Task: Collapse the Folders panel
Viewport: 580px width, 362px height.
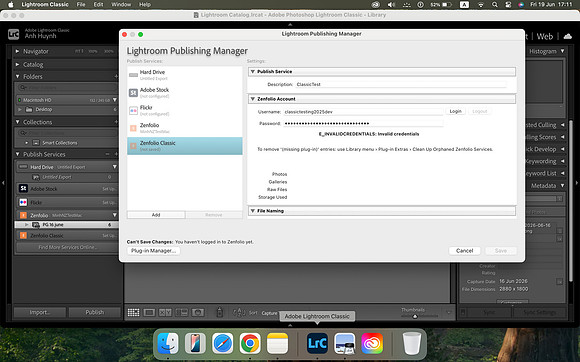Action: click(17, 77)
